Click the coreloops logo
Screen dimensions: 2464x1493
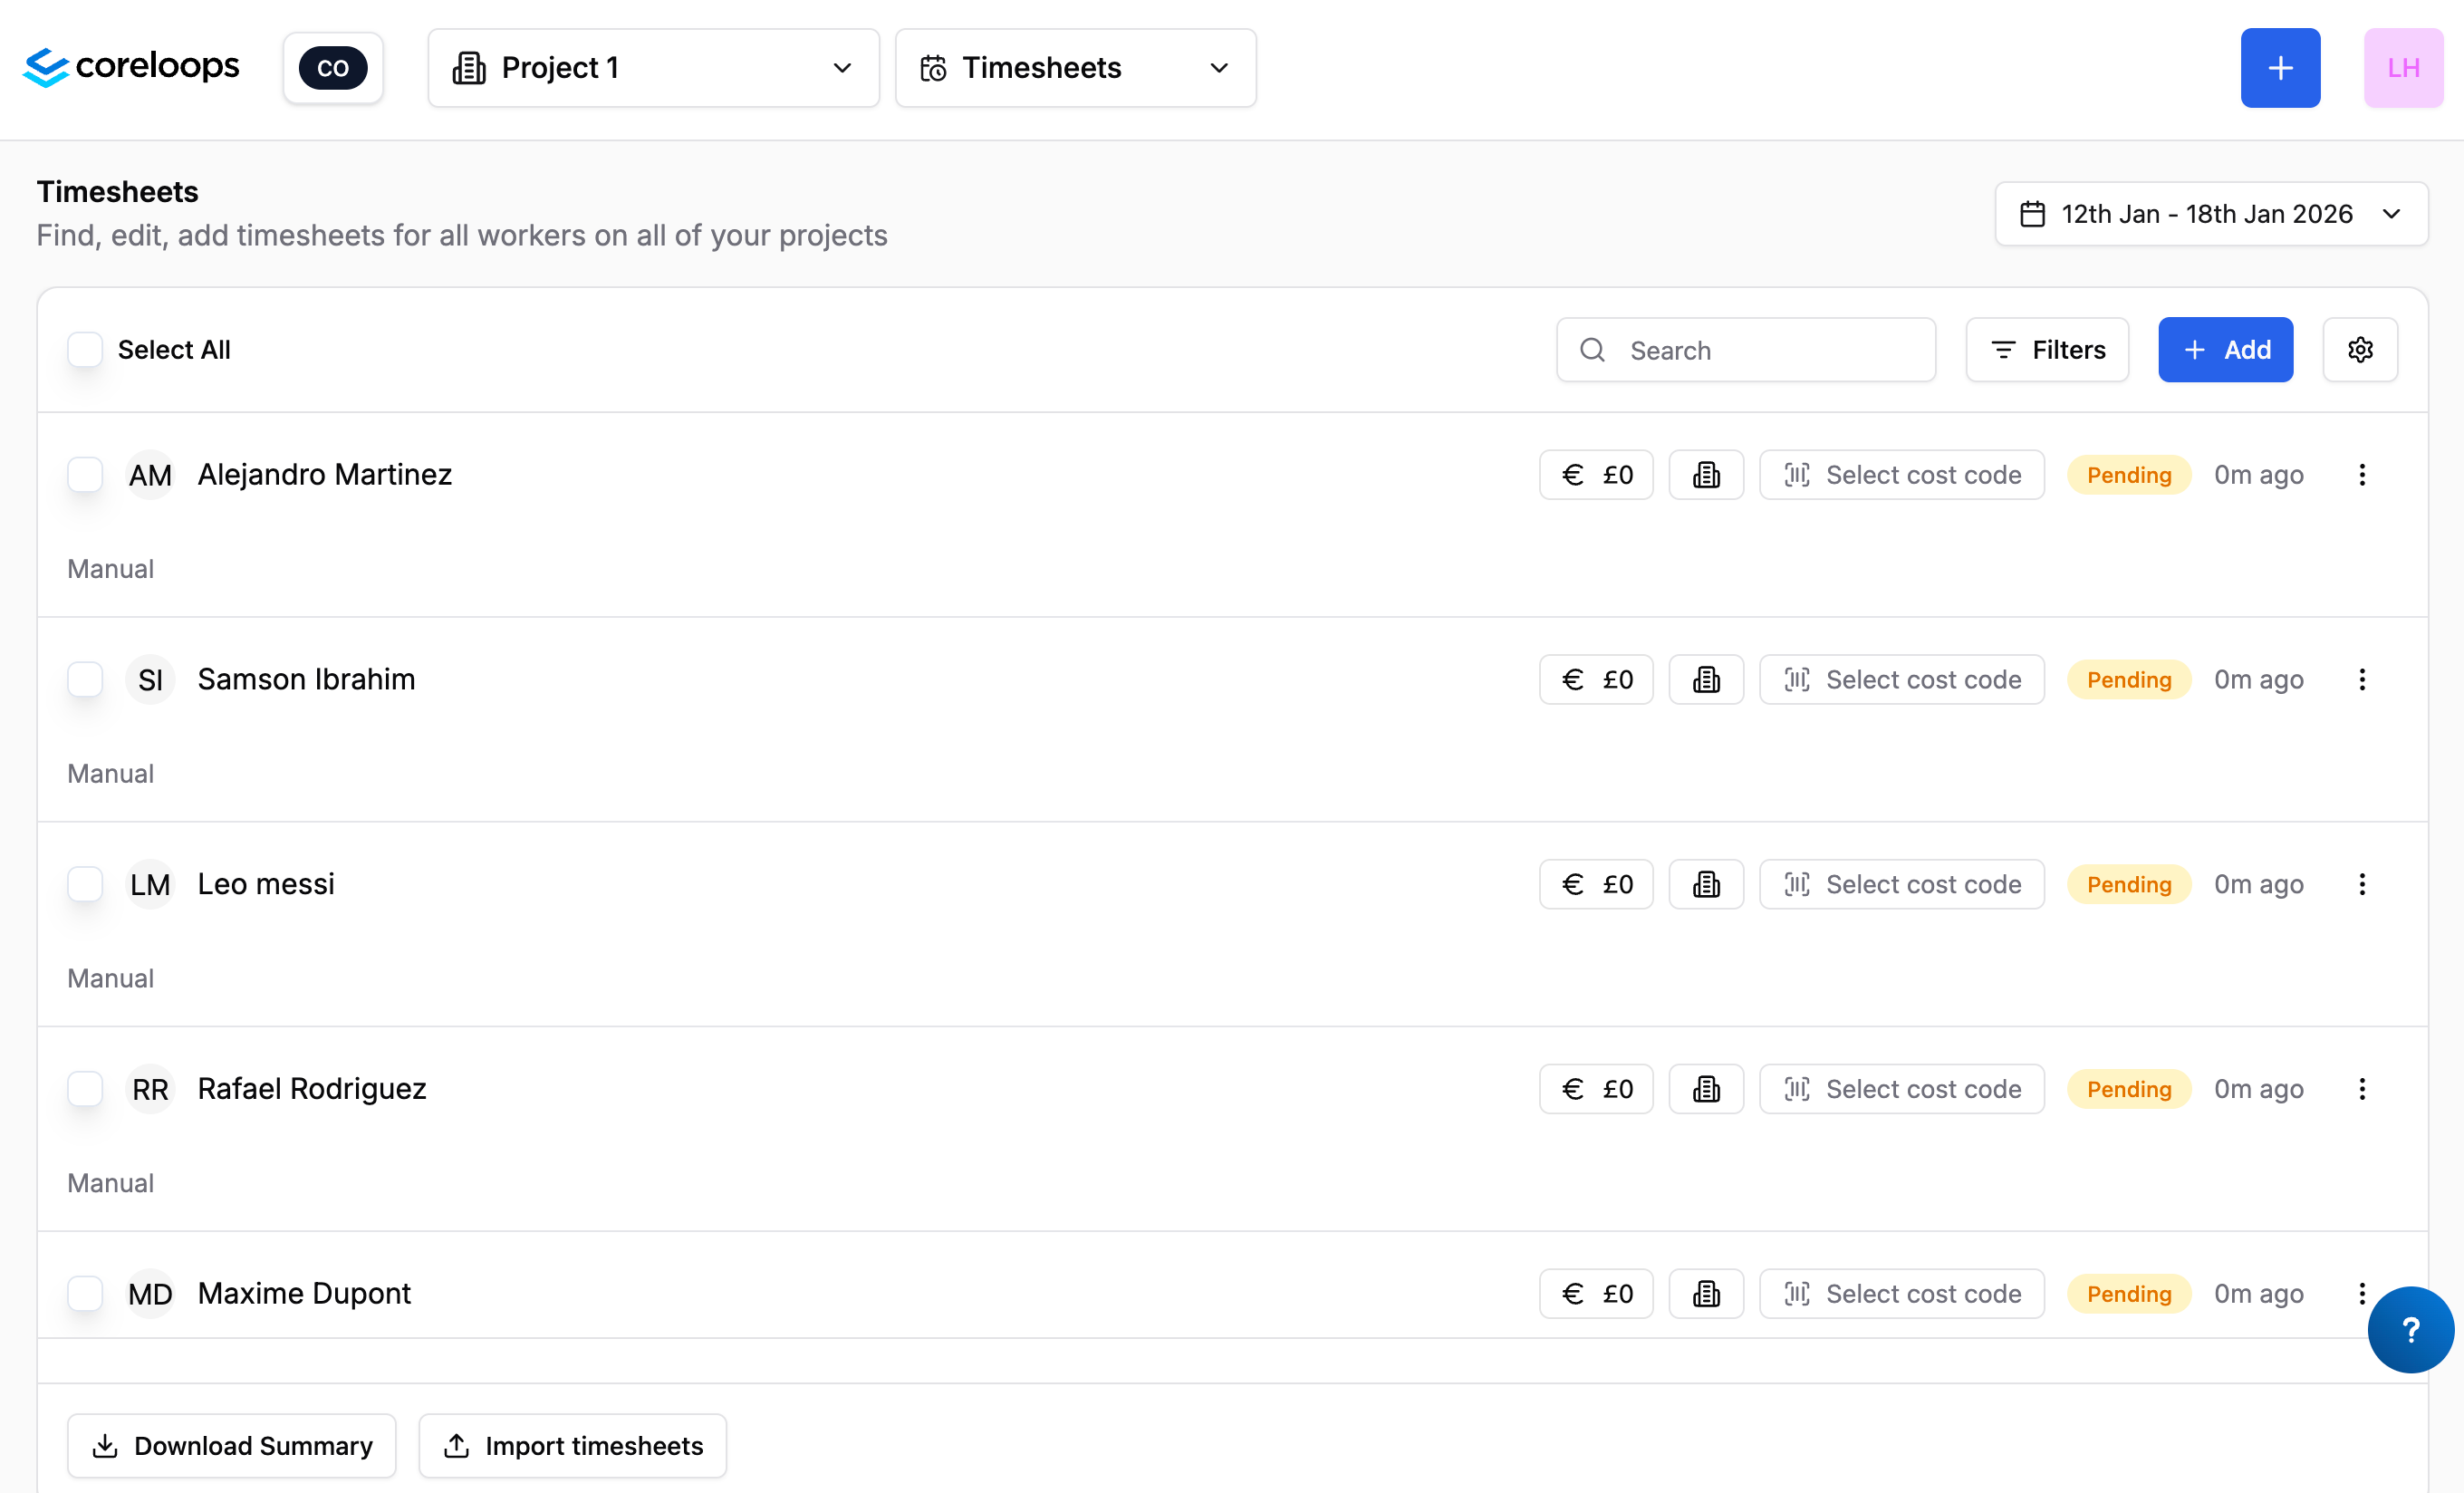click(x=131, y=67)
